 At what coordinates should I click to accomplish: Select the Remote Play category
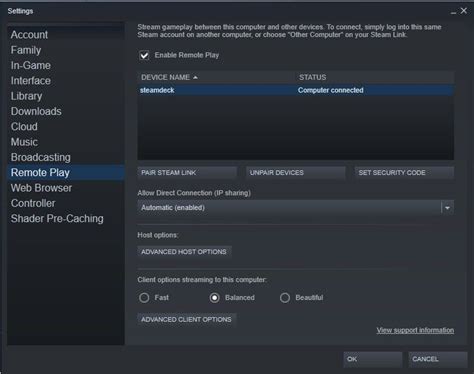[66, 173]
